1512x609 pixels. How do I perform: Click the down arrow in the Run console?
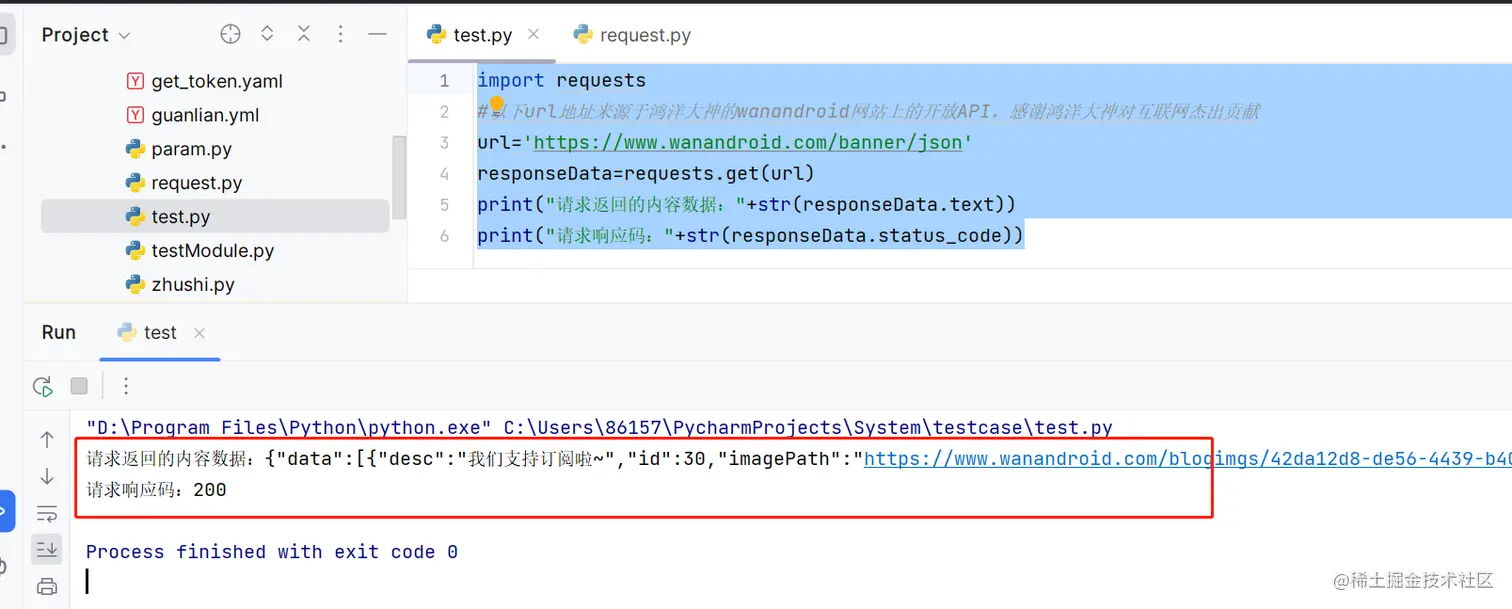coord(47,477)
